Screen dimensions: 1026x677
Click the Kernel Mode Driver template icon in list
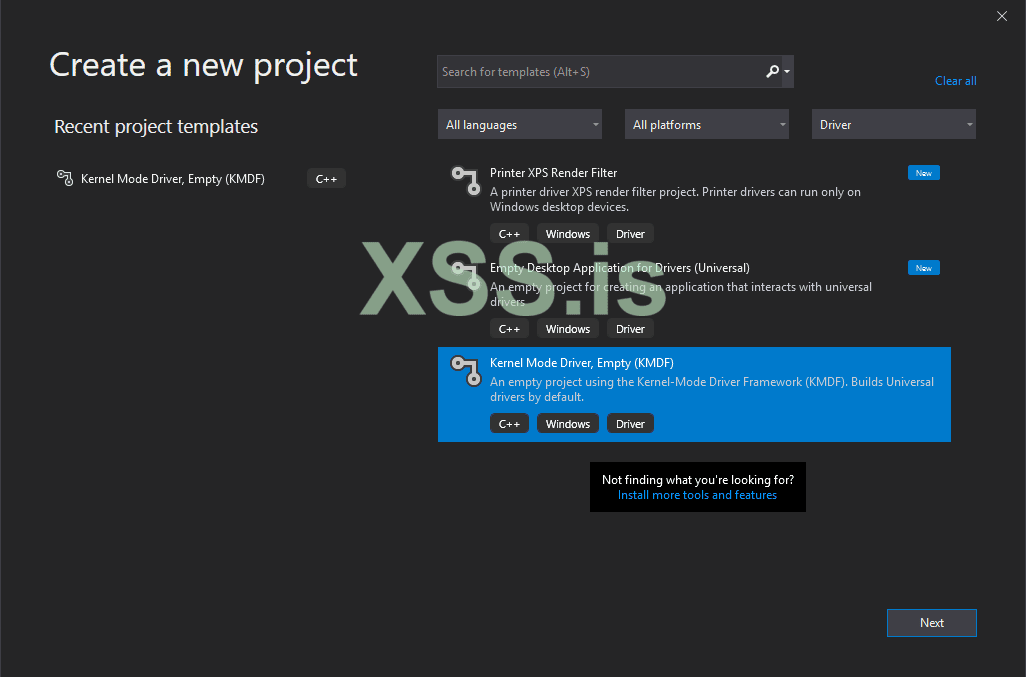point(466,371)
